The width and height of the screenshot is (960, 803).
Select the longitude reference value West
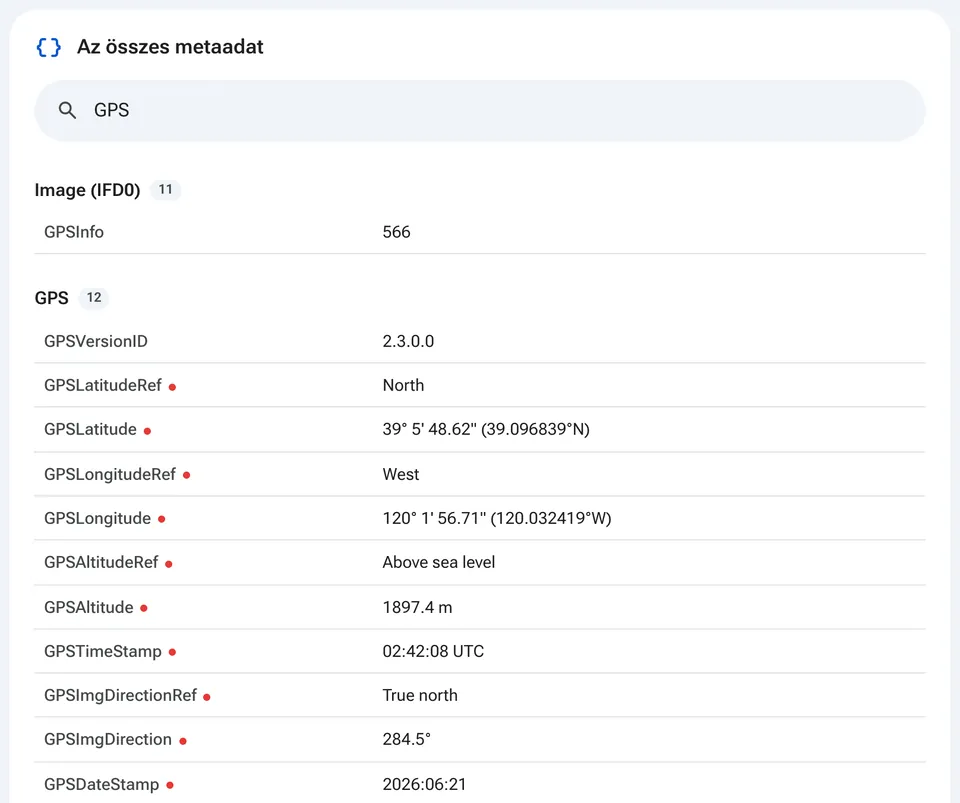(401, 475)
